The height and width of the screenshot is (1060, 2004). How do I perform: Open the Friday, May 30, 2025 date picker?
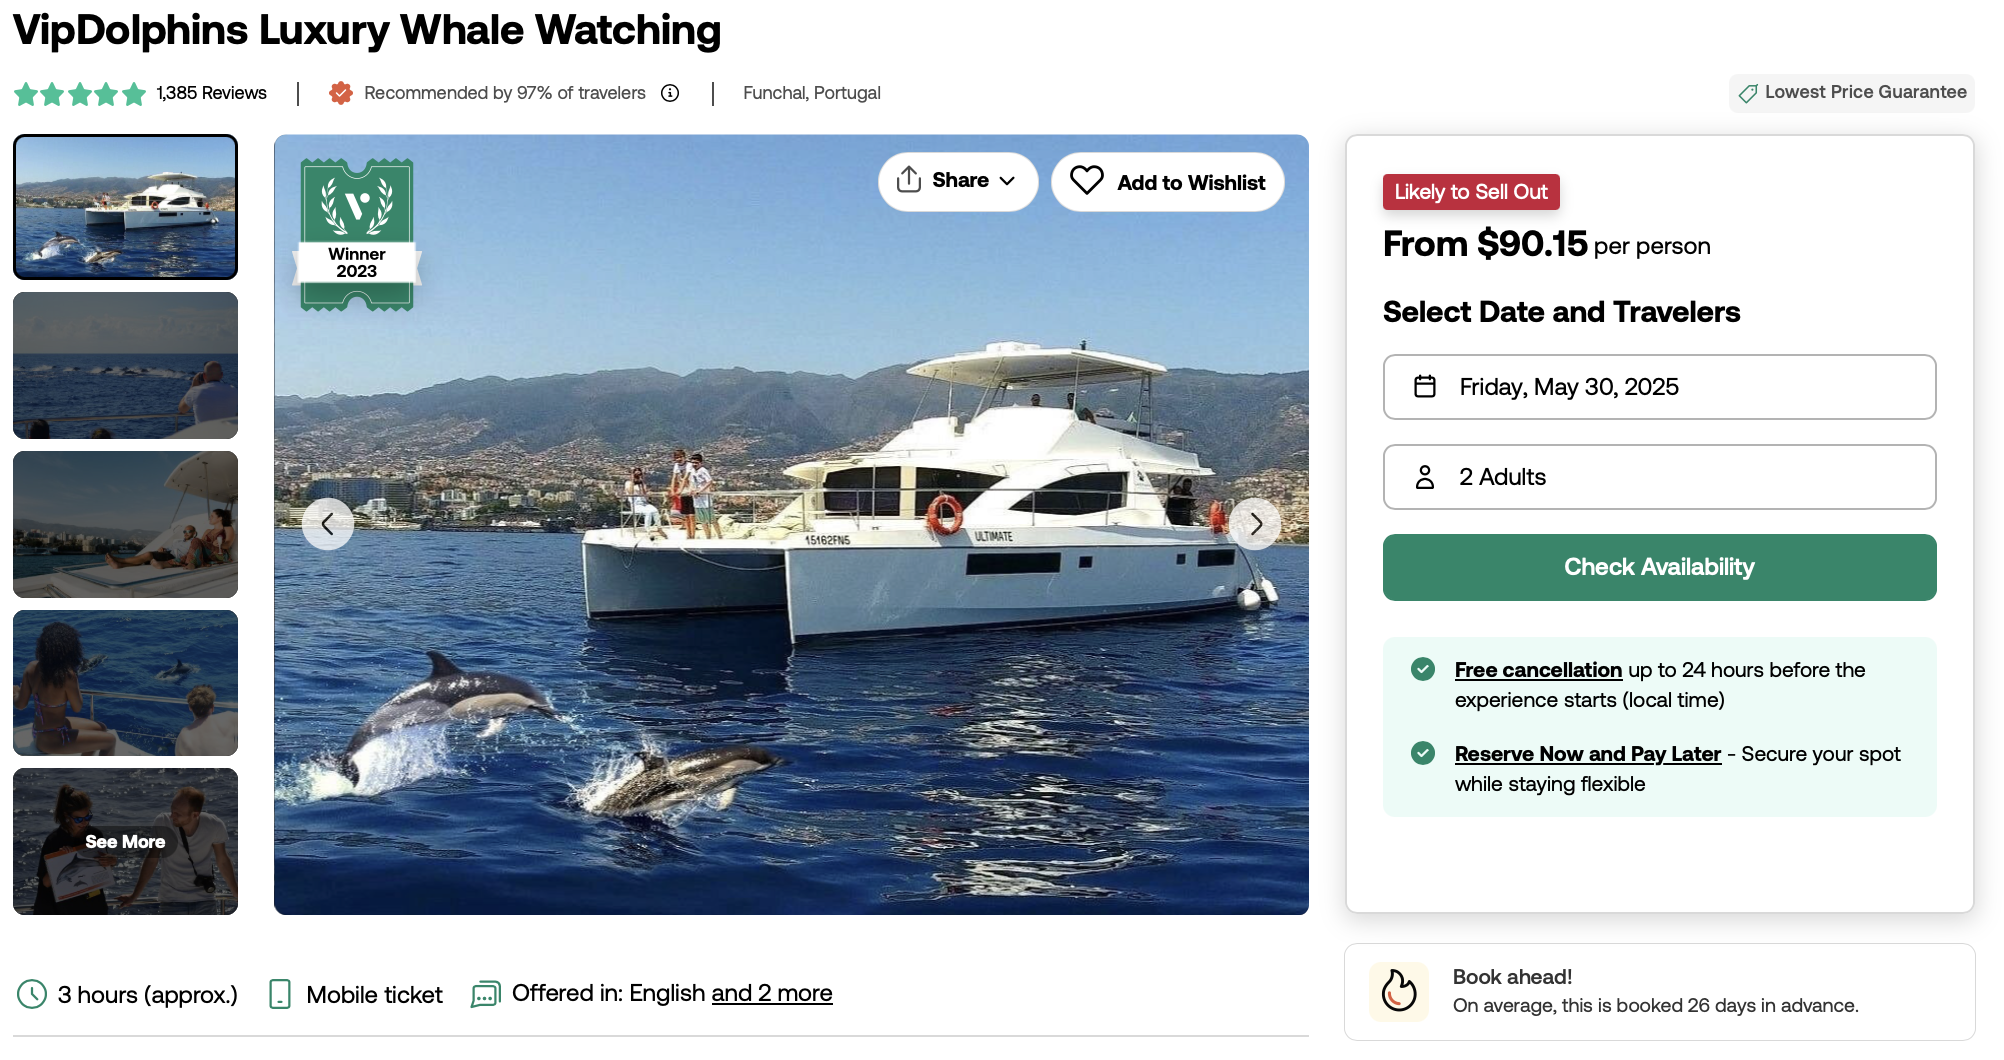coord(1659,387)
